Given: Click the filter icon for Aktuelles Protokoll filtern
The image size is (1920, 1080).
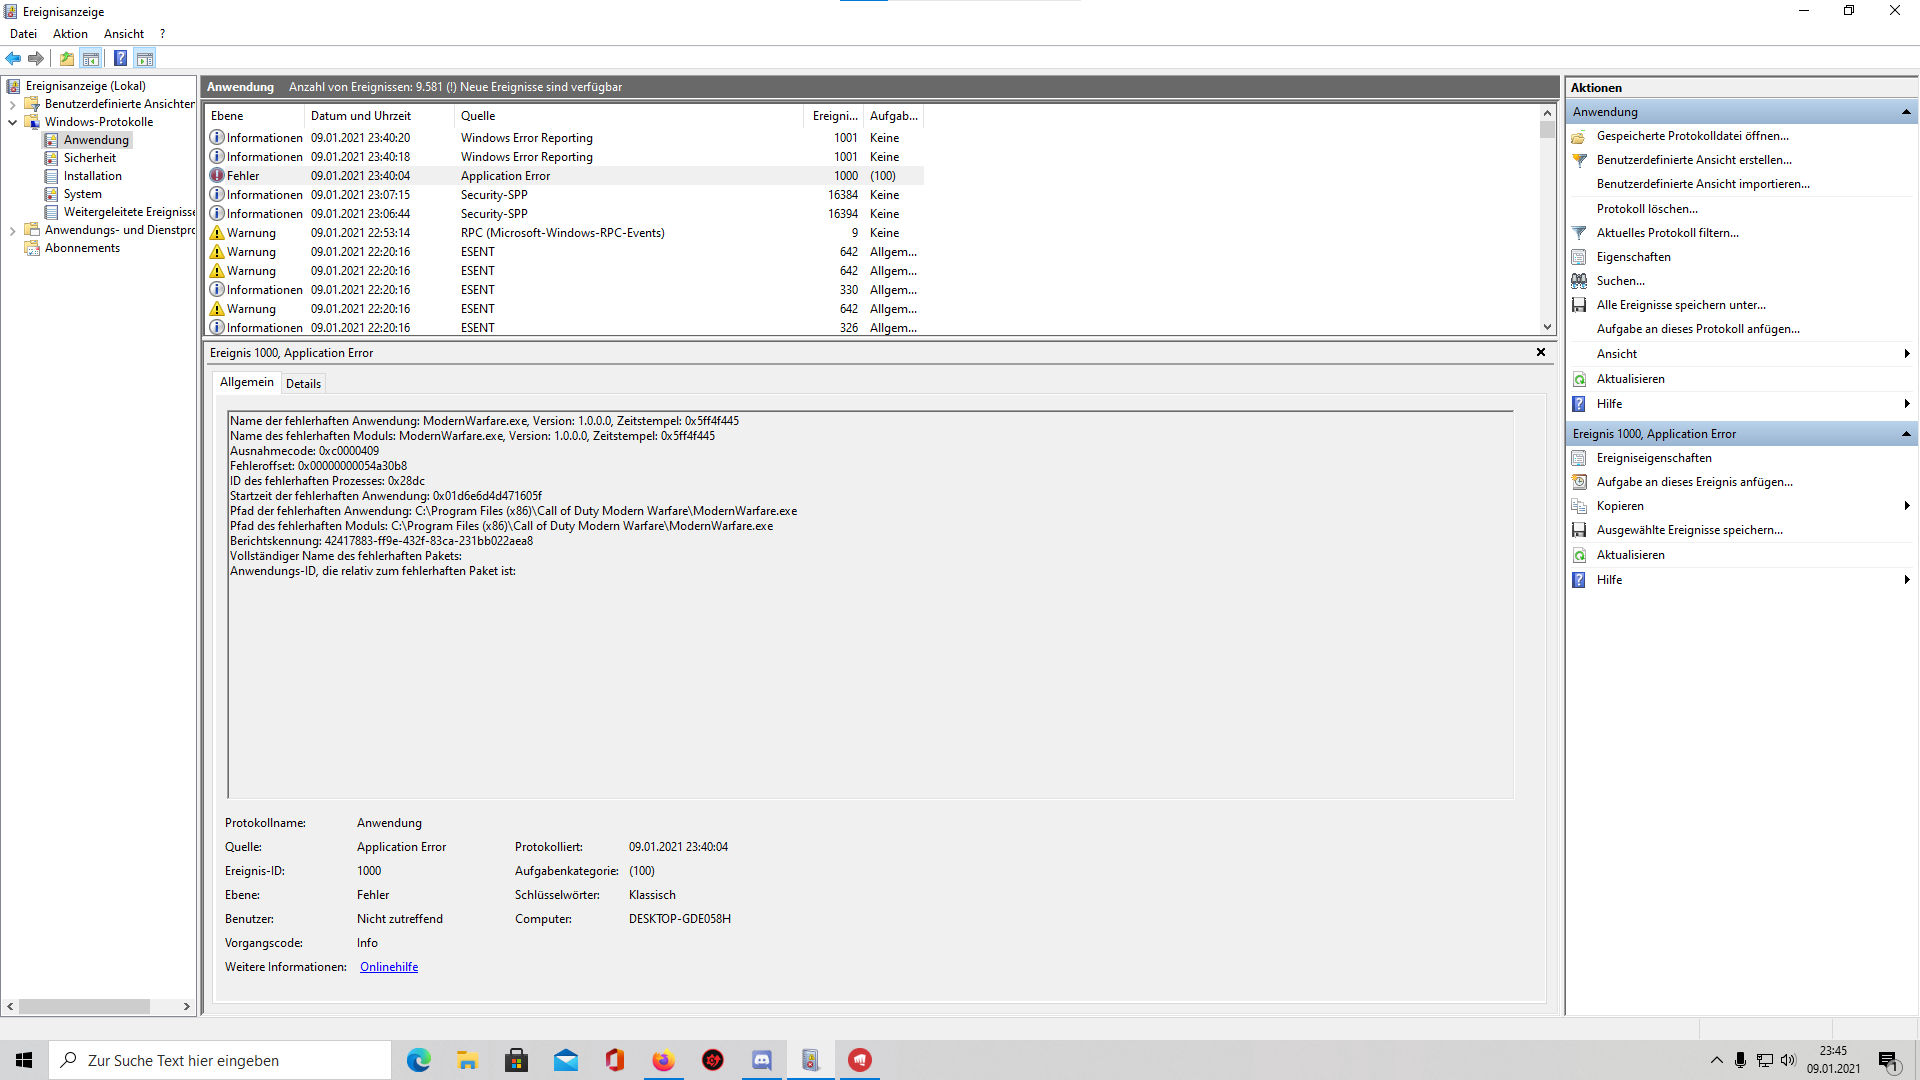Looking at the screenshot, I should point(1579,233).
